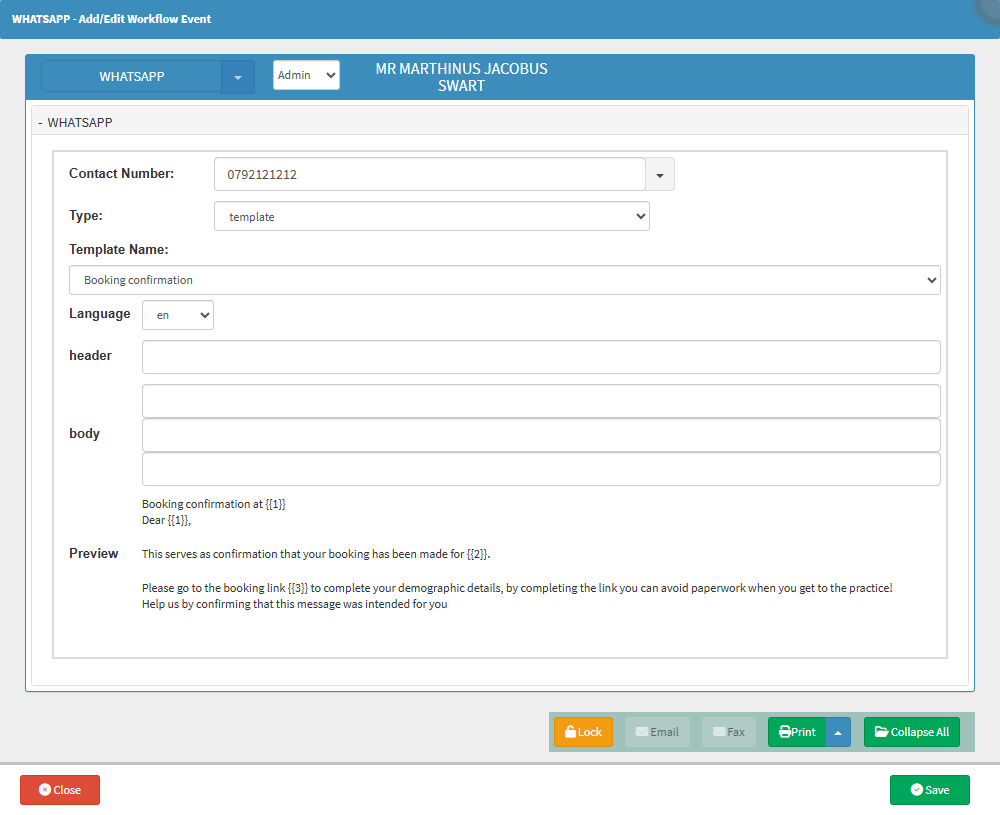The image size is (1000, 815).
Task: Click the third body input field
Action: click(541, 469)
